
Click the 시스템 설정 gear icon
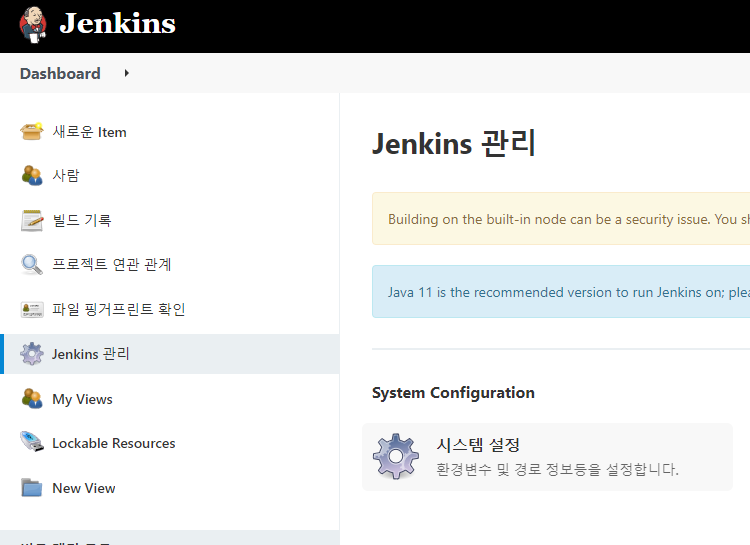(396, 456)
